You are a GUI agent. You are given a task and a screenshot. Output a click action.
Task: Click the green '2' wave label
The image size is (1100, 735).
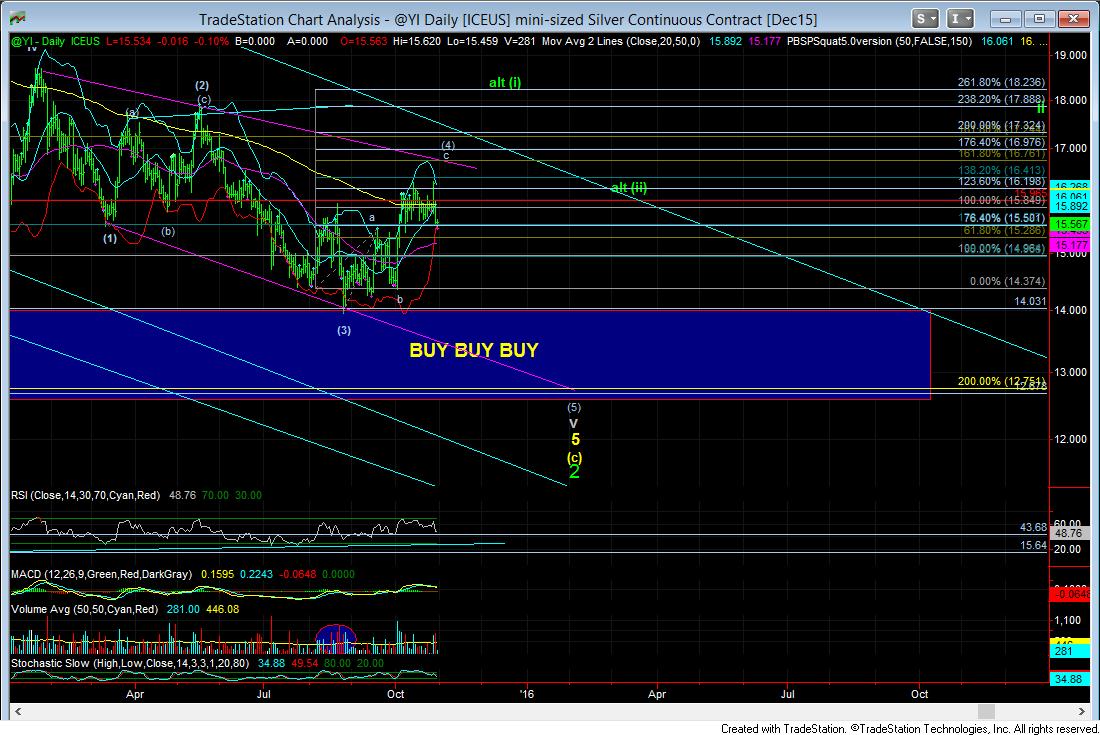point(574,472)
